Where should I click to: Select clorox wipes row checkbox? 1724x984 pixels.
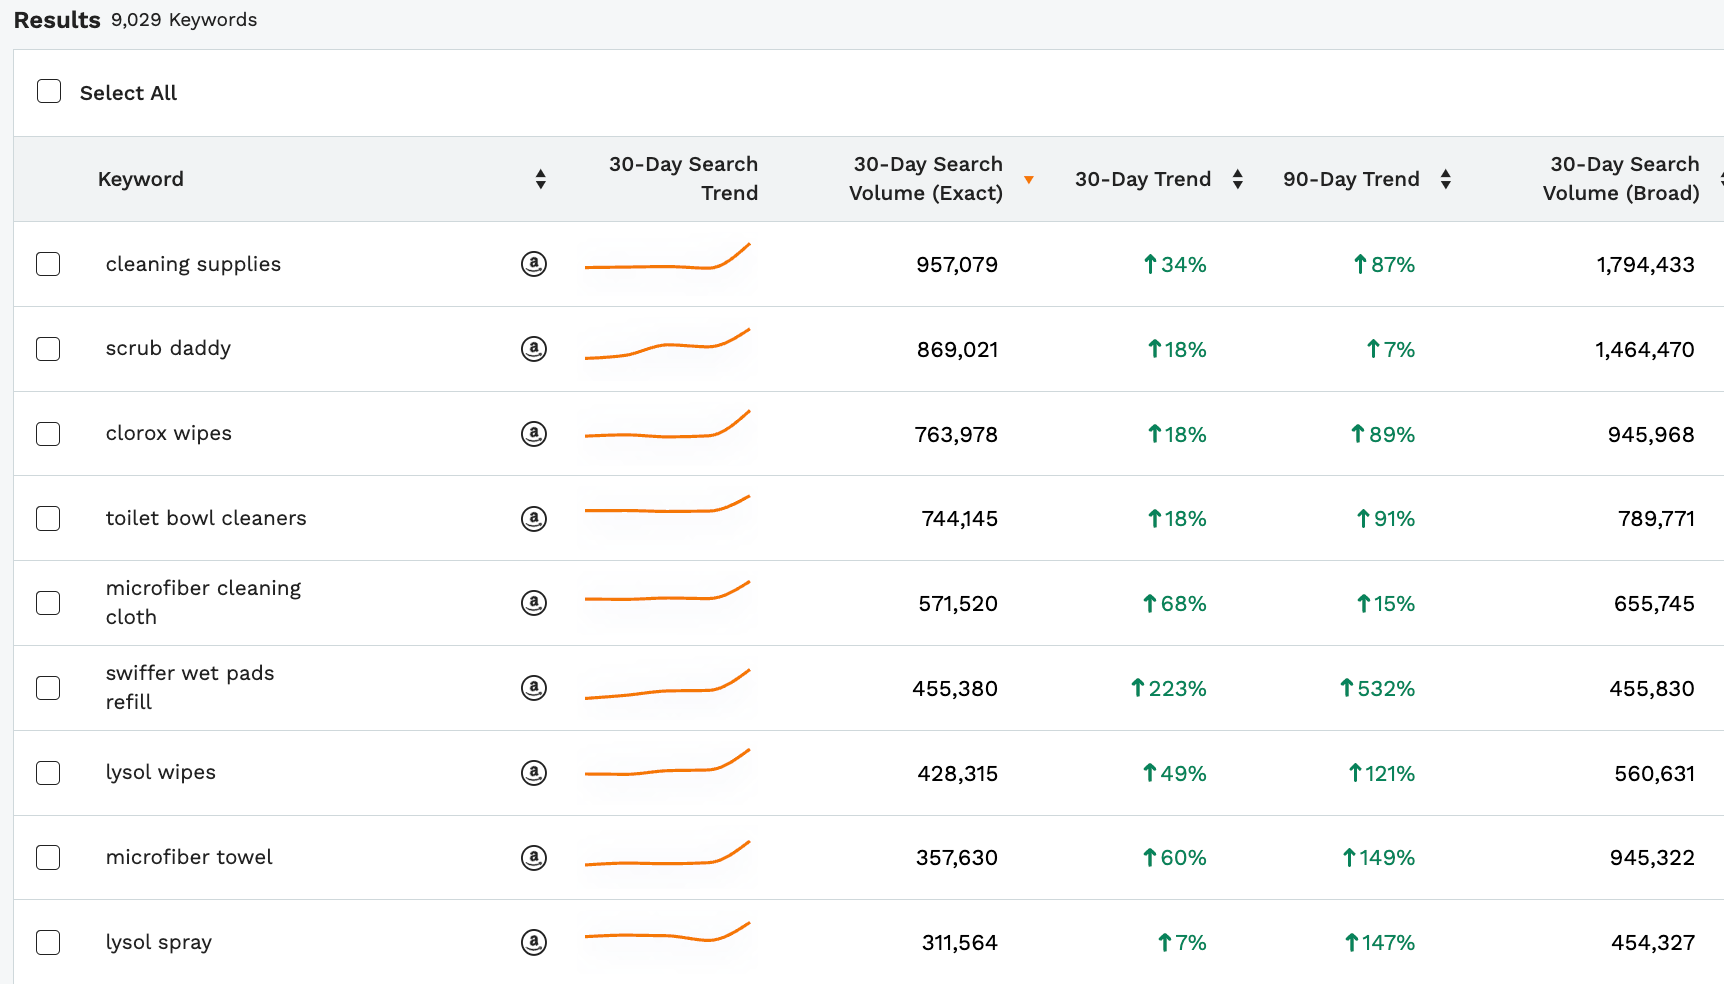pyautogui.click(x=48, y=434)
